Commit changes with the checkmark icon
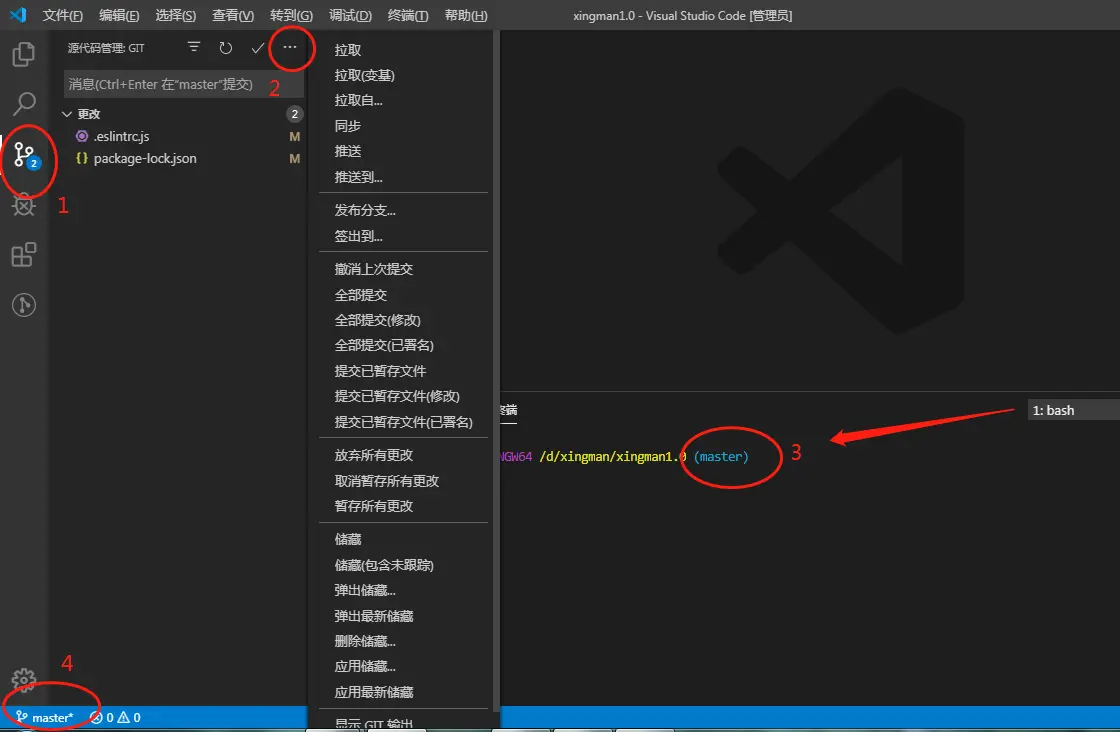The width and height of the screenshot is (1120, 732). (x=258, y=48)
